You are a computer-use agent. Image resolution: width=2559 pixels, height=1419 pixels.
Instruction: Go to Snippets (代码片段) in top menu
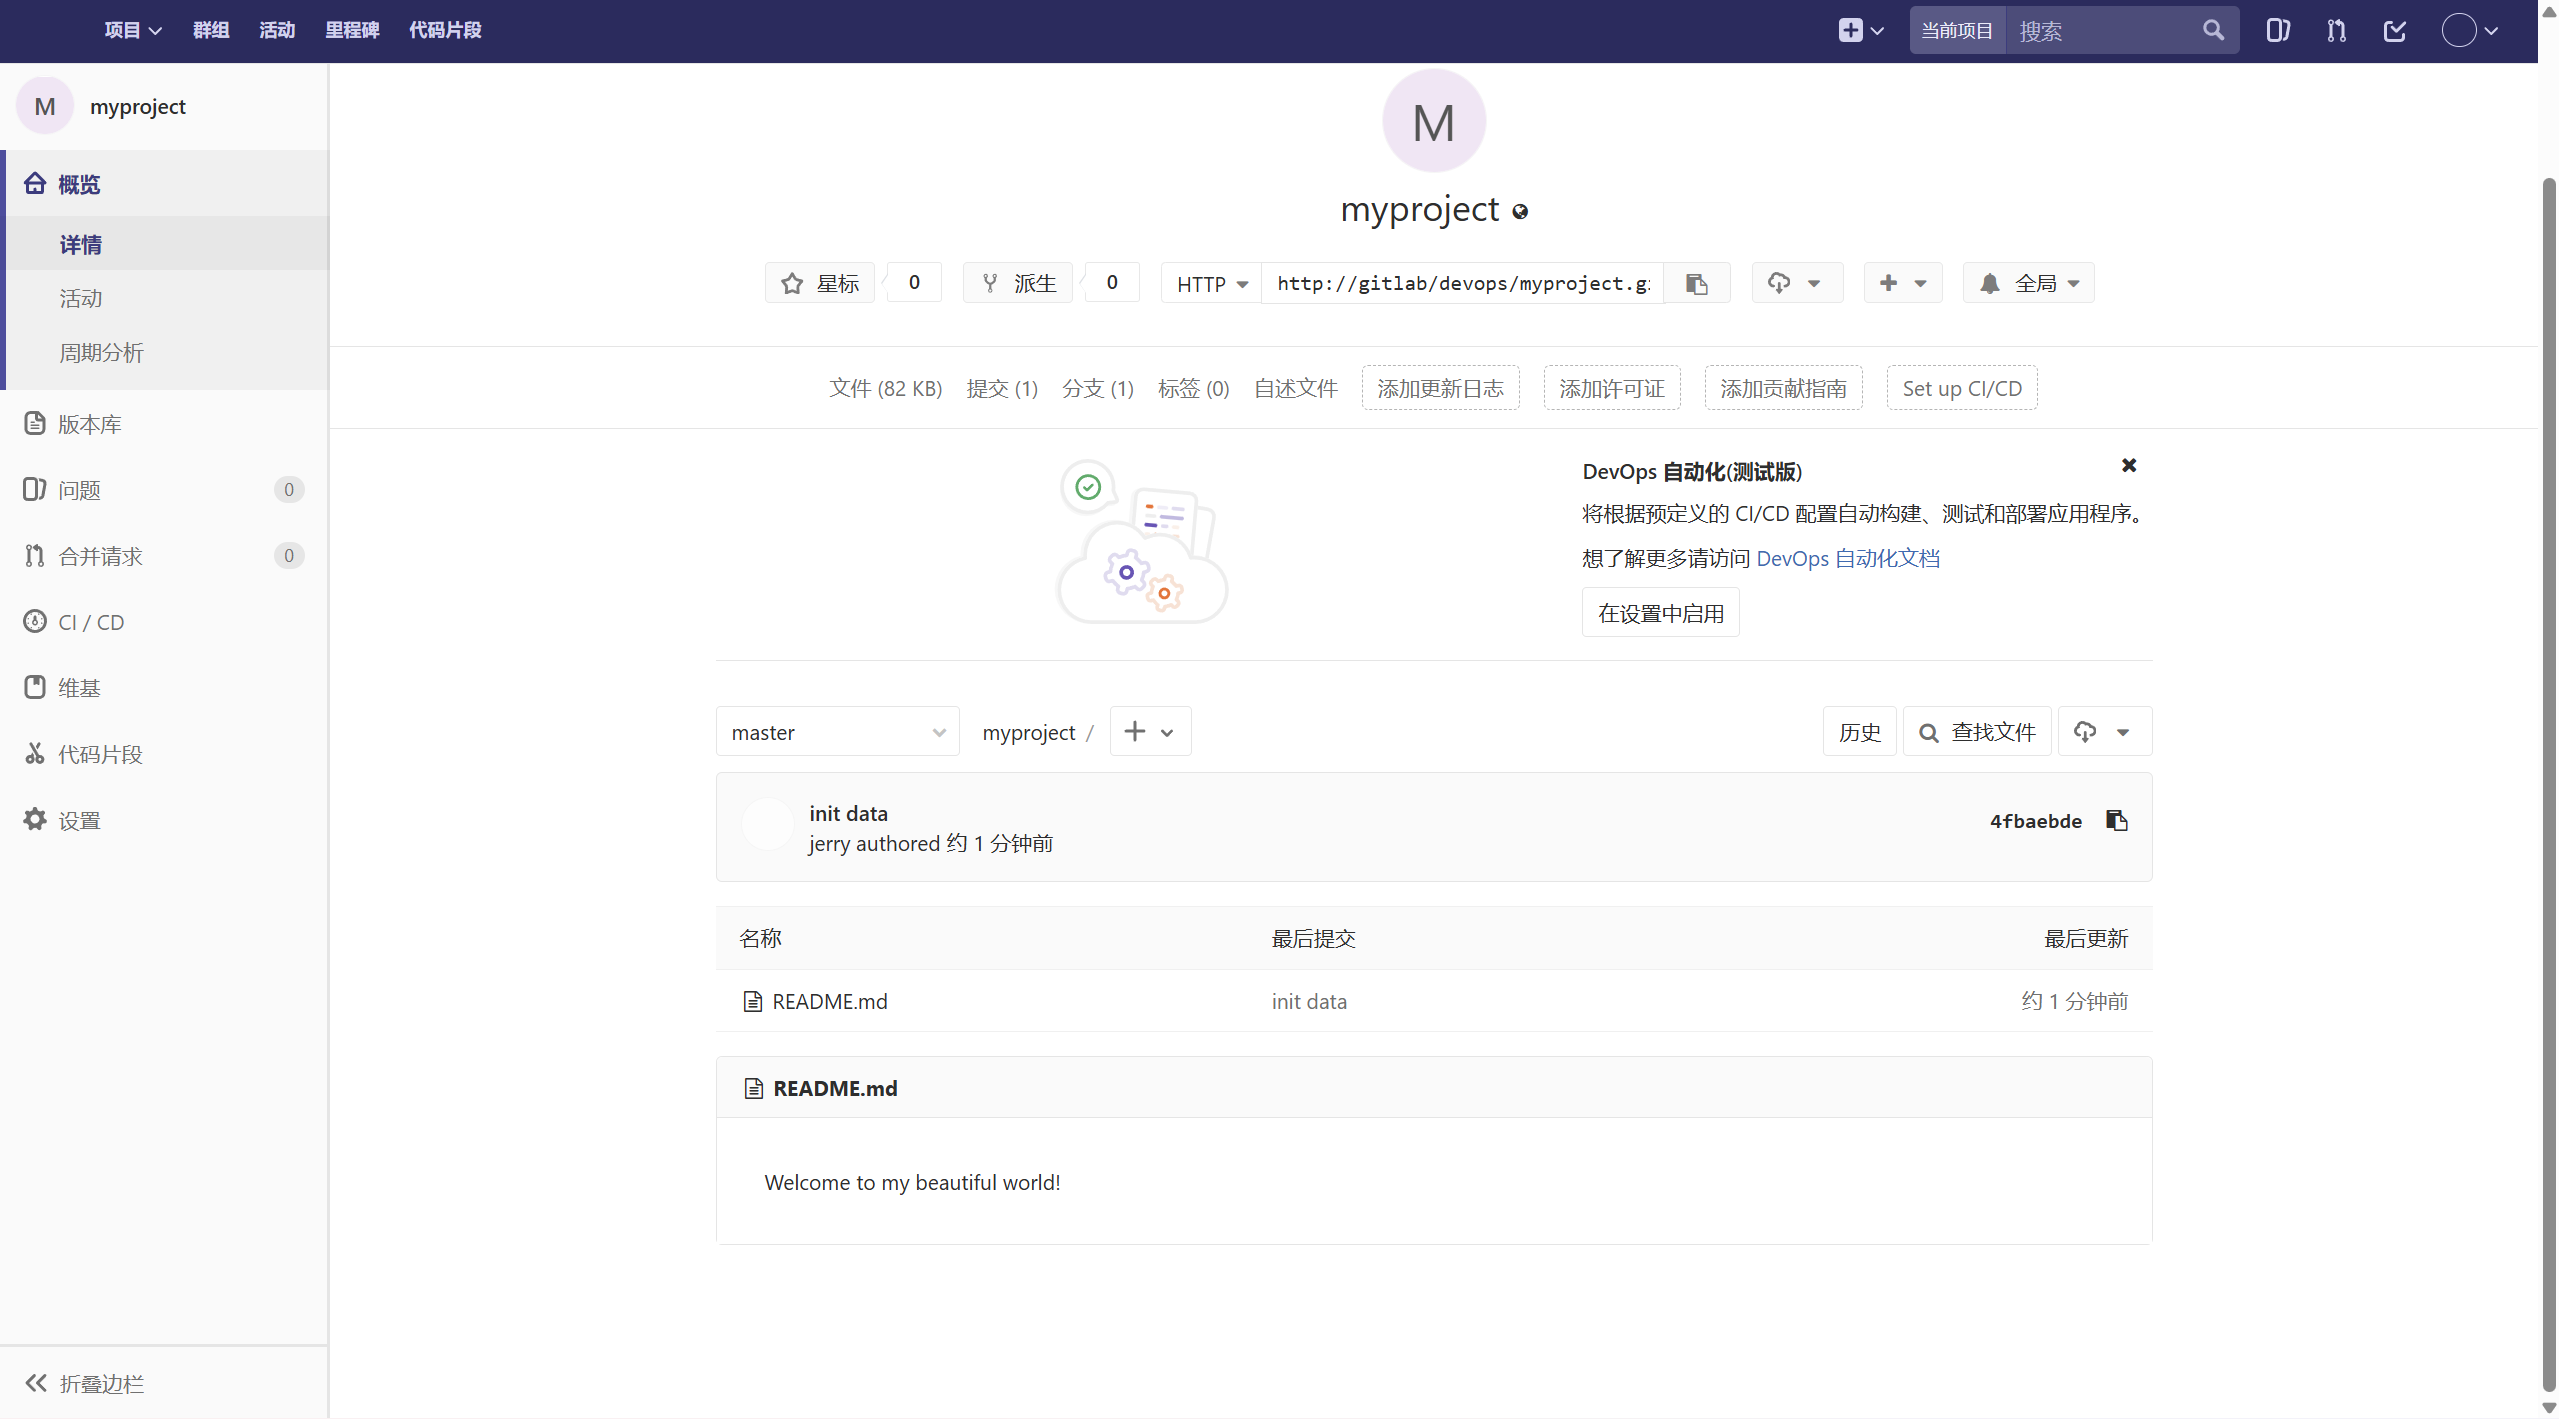coord(445,30)
